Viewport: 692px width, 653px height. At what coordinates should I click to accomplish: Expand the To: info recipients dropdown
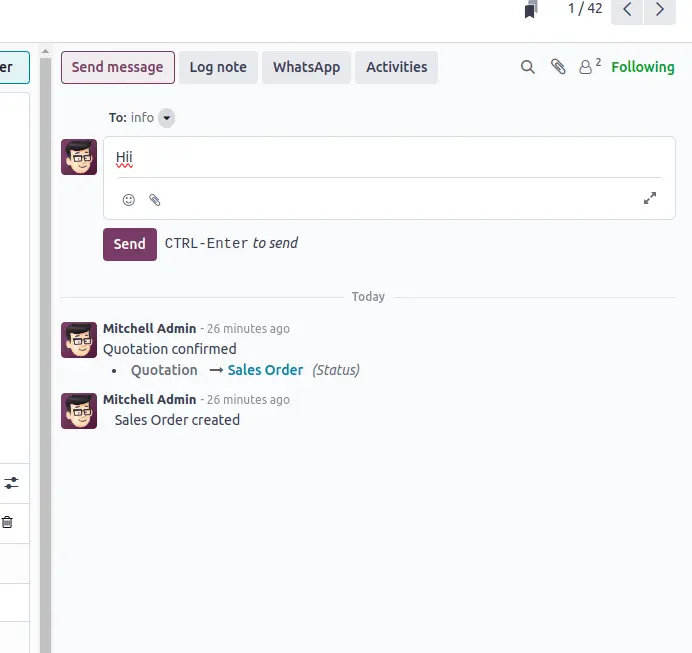(x=166, y=118)
